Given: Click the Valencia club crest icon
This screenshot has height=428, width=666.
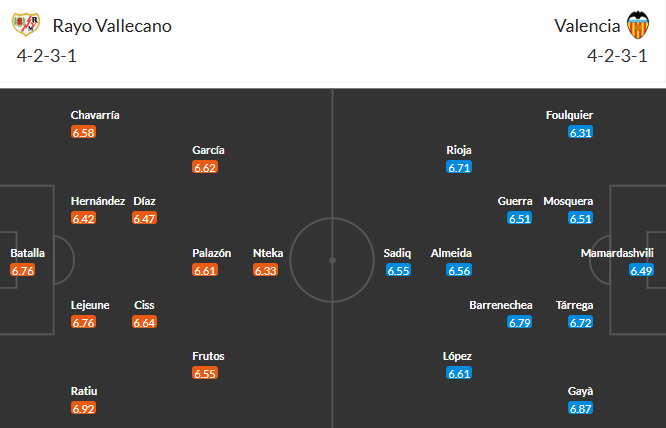Looking at the screenshot, I should (637, 25).
